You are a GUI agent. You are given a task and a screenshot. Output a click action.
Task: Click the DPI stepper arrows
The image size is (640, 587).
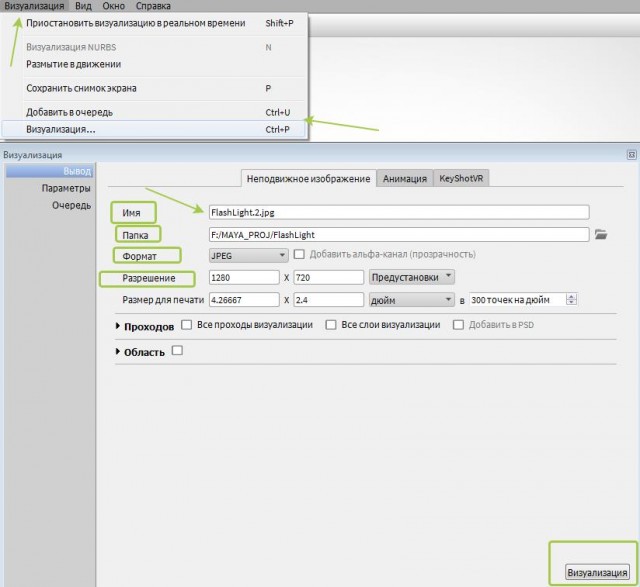point(572,299)
